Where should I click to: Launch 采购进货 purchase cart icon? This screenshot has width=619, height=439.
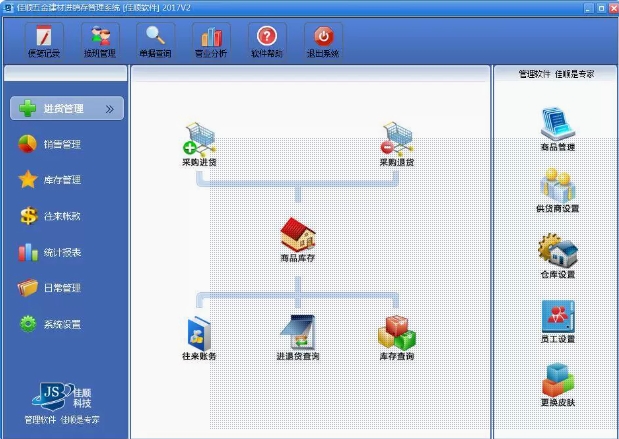pyautogui.click(x=199, y=144)
